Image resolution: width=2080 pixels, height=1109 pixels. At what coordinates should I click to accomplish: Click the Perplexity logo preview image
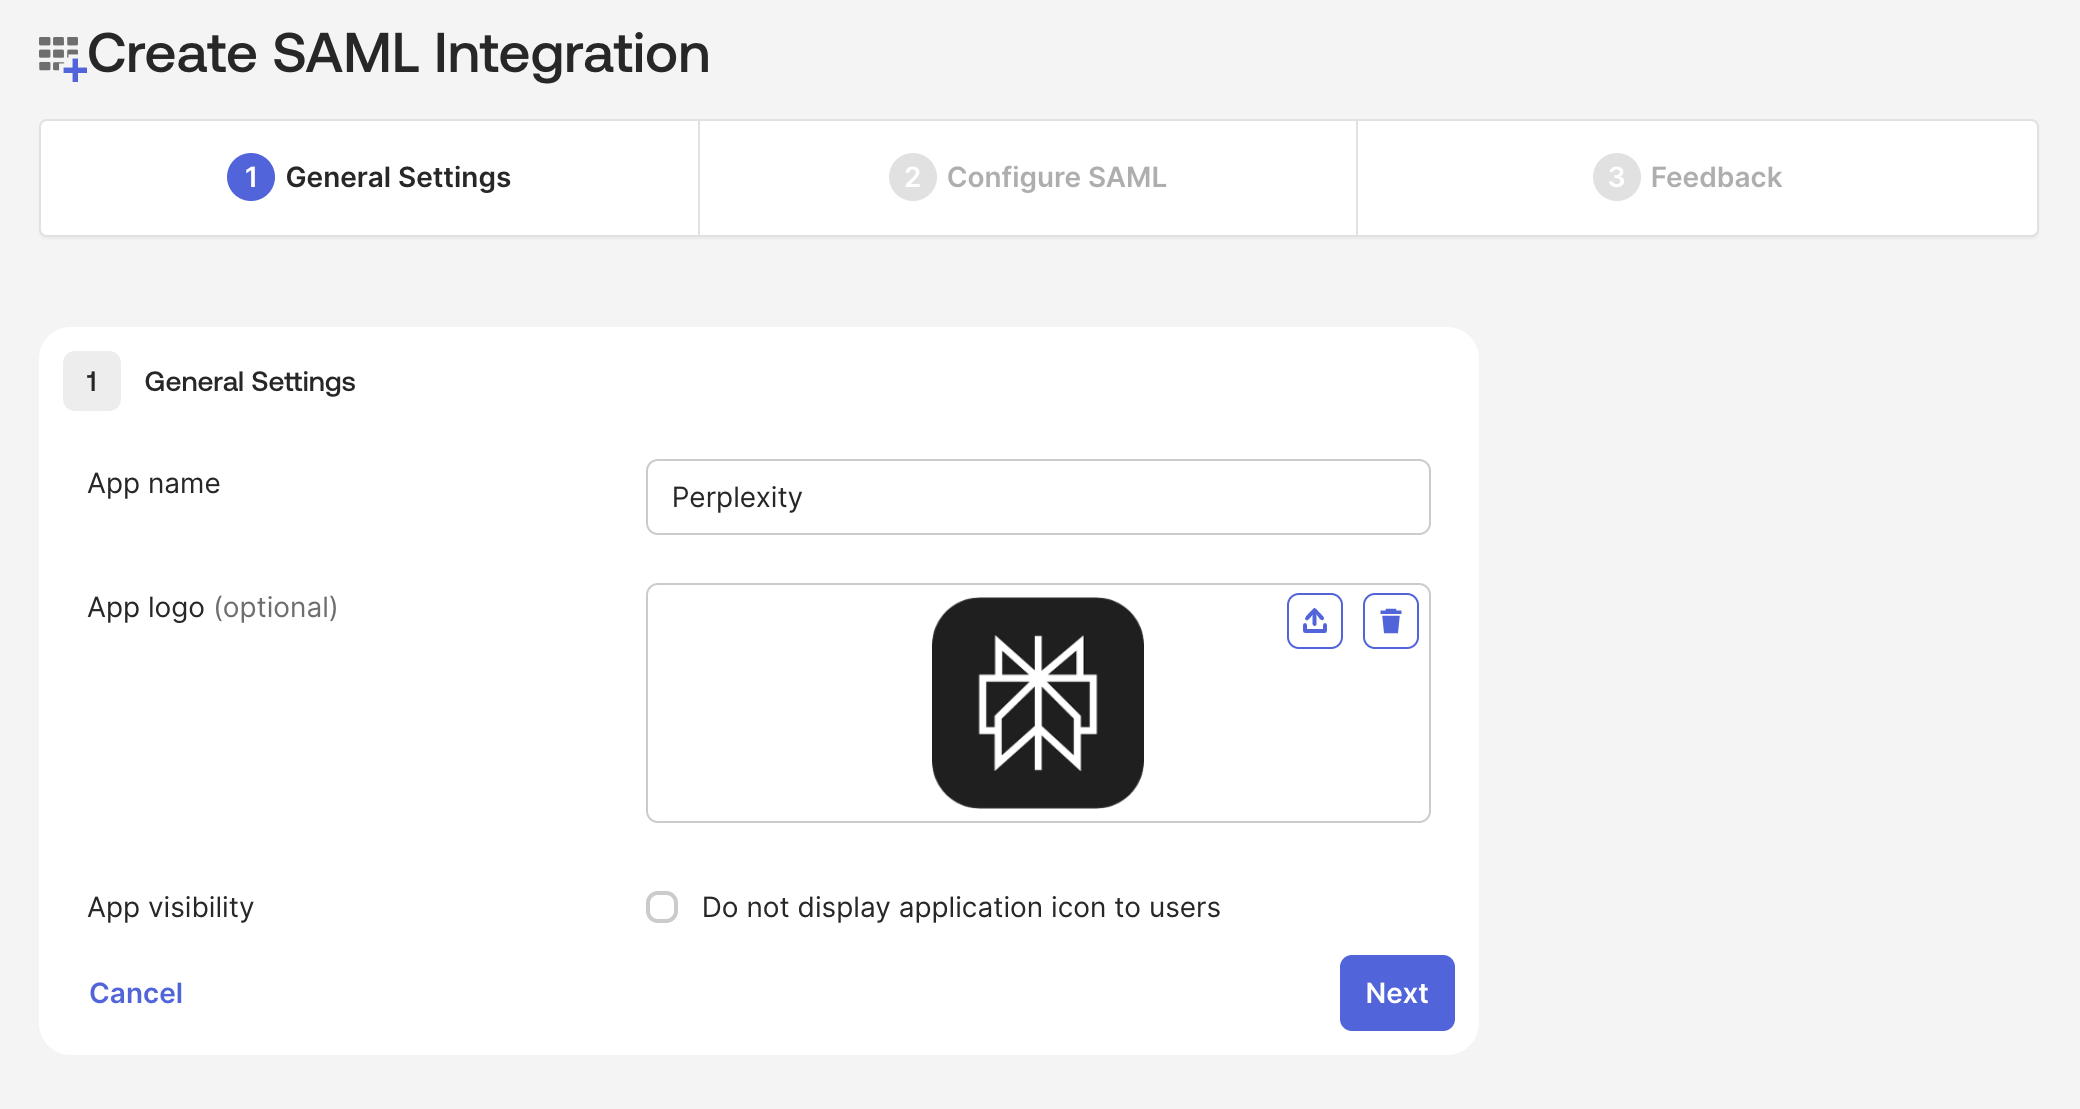(1038, 703)
